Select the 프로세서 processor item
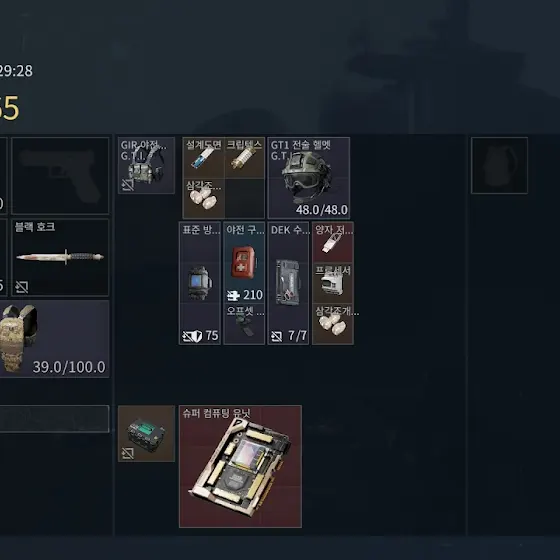Screen dimensions: 560x560 coord(333,283)
